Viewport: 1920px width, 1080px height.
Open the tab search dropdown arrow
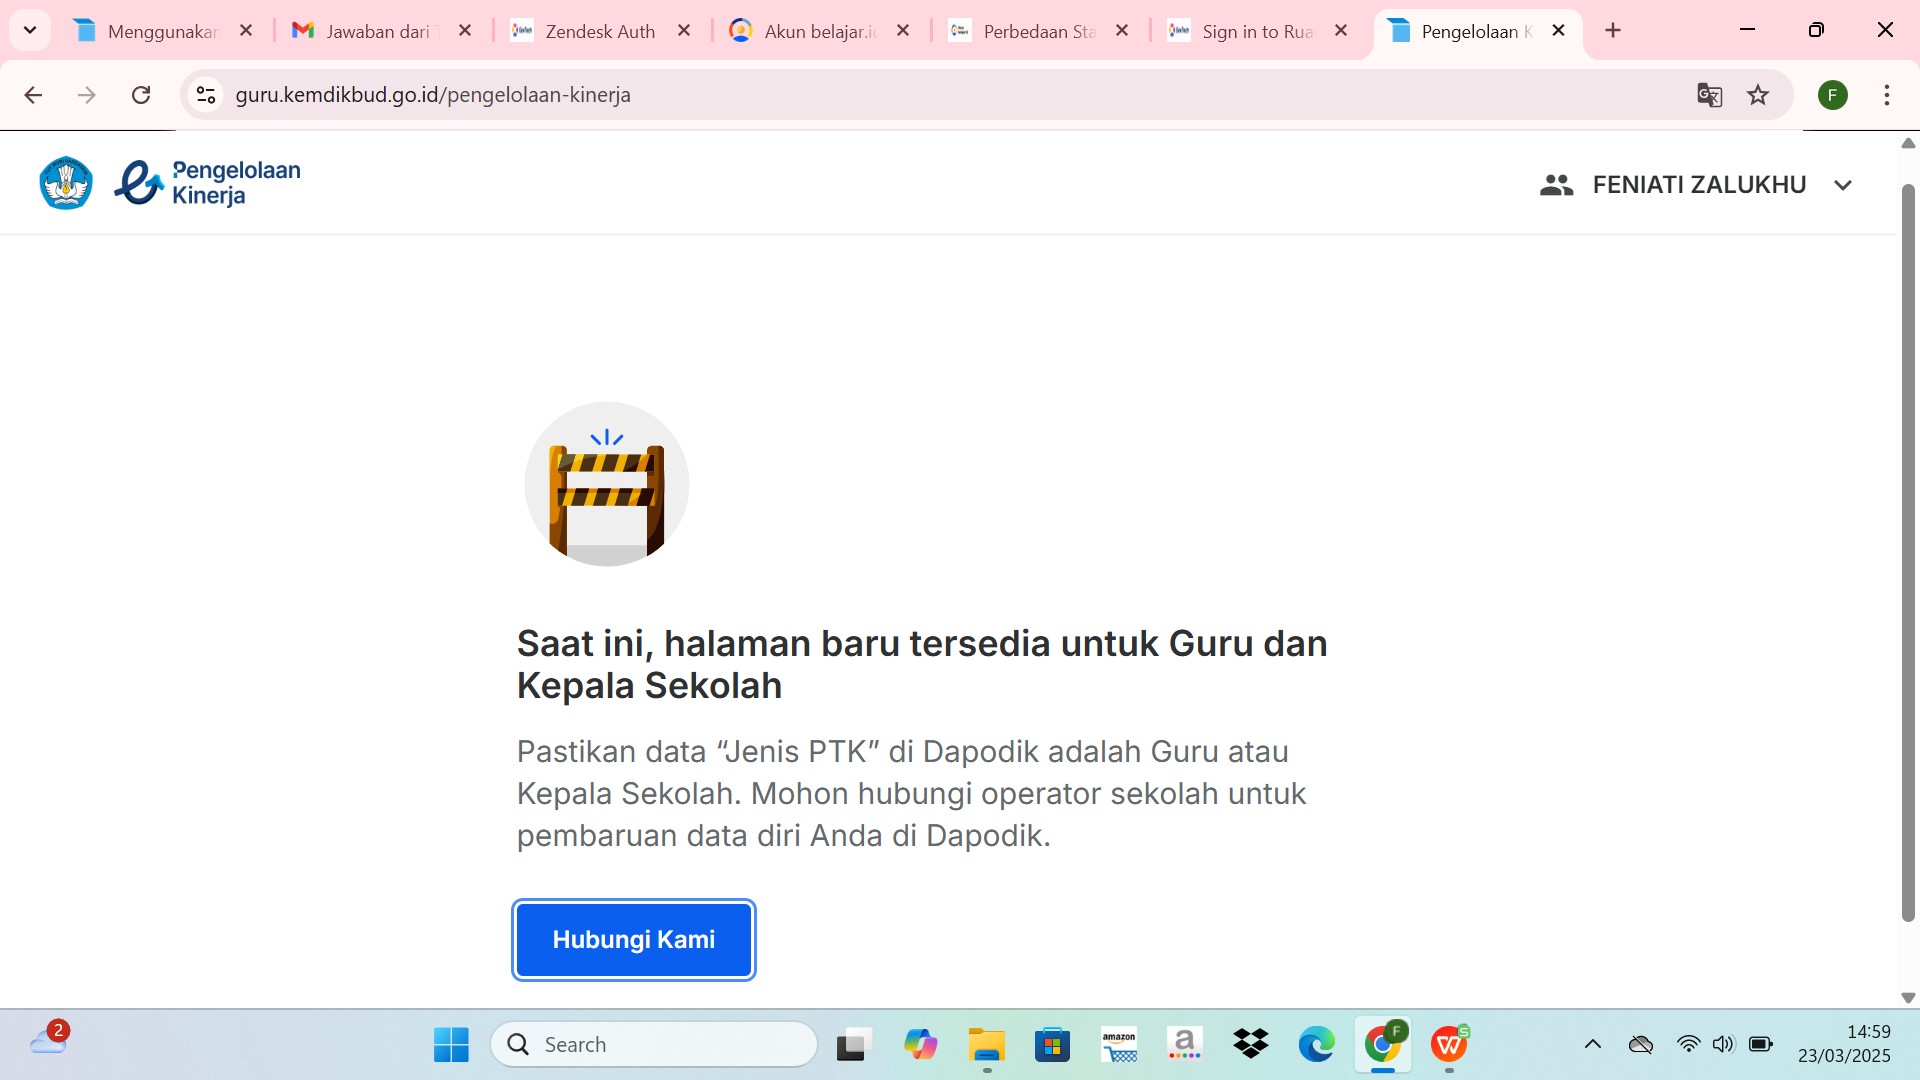click(30, 30)
